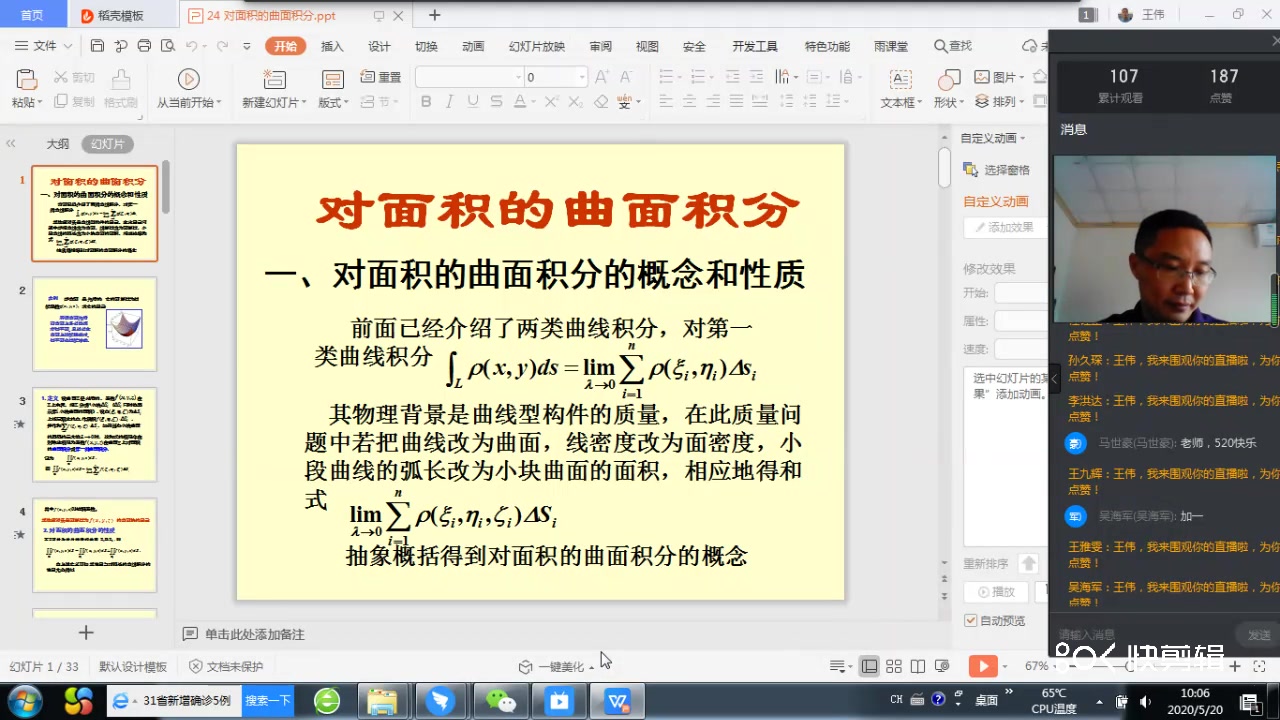Click the Print icon in quick access bar
This screenshot has height=720, width=1280.
pyautogui.click(x=143, y=45)
